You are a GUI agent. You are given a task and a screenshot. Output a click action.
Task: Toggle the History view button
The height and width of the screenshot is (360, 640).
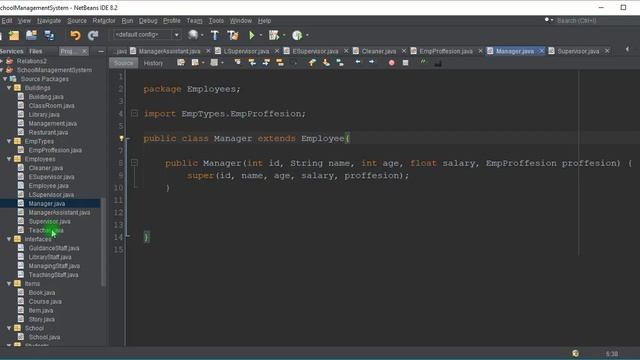(153, 63)
